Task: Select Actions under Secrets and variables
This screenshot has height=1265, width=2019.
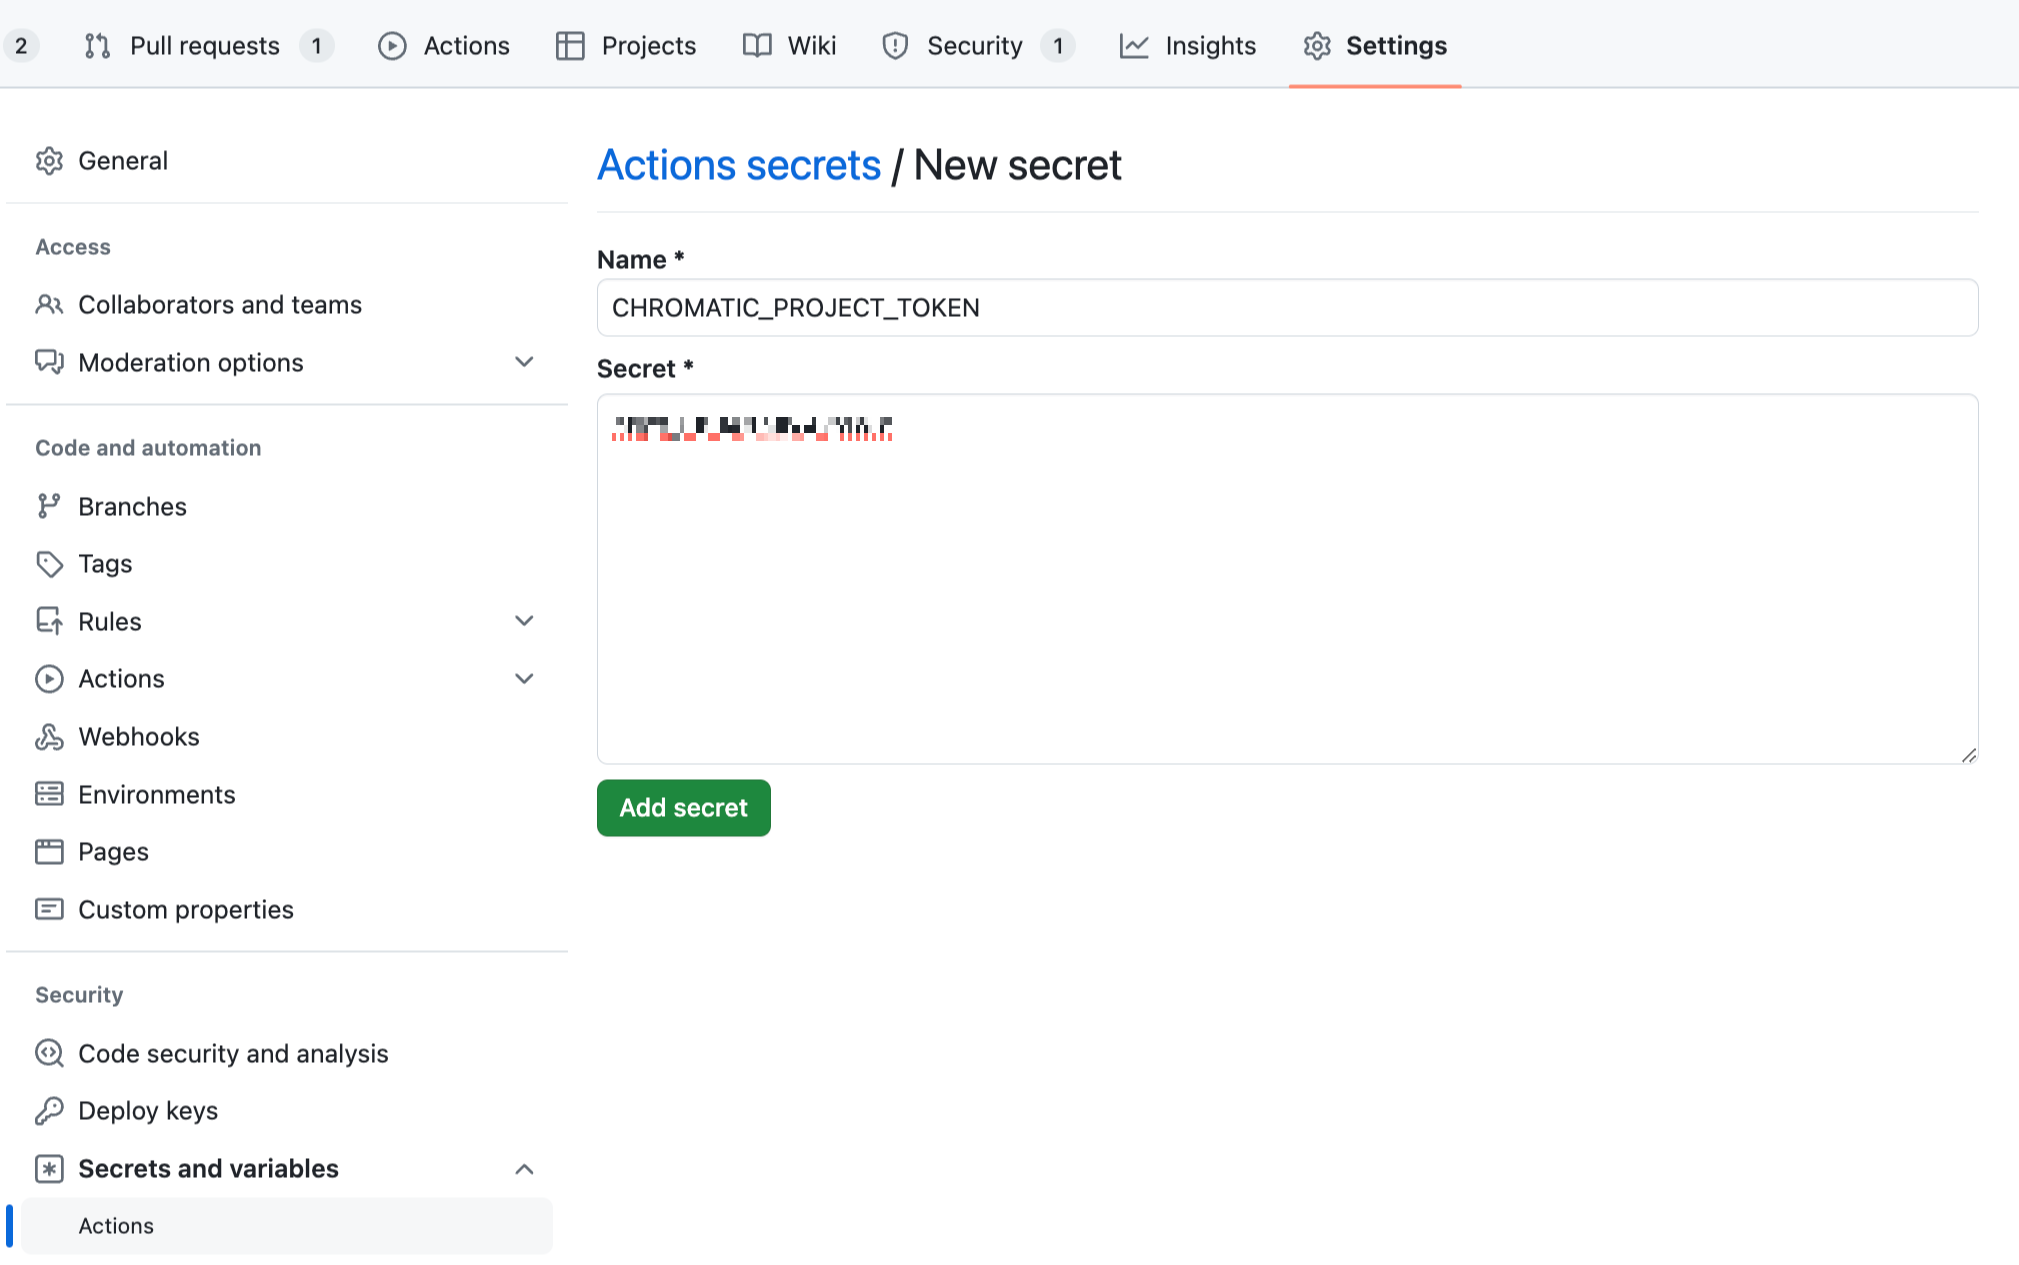Action: [287, 1226]
